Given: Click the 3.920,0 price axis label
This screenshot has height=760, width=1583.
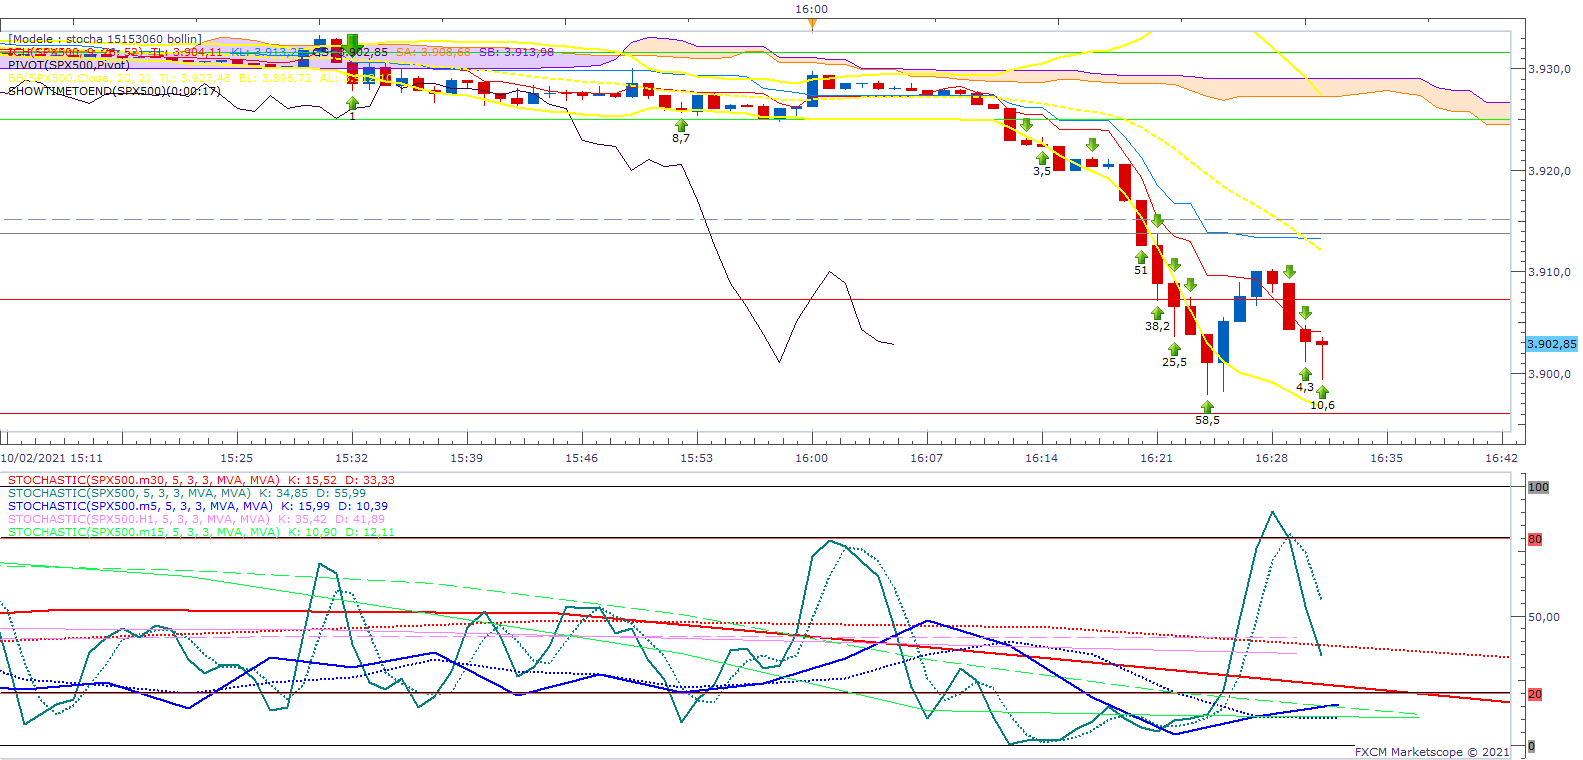Looking at the screenshot, I should click(1549, 171).
